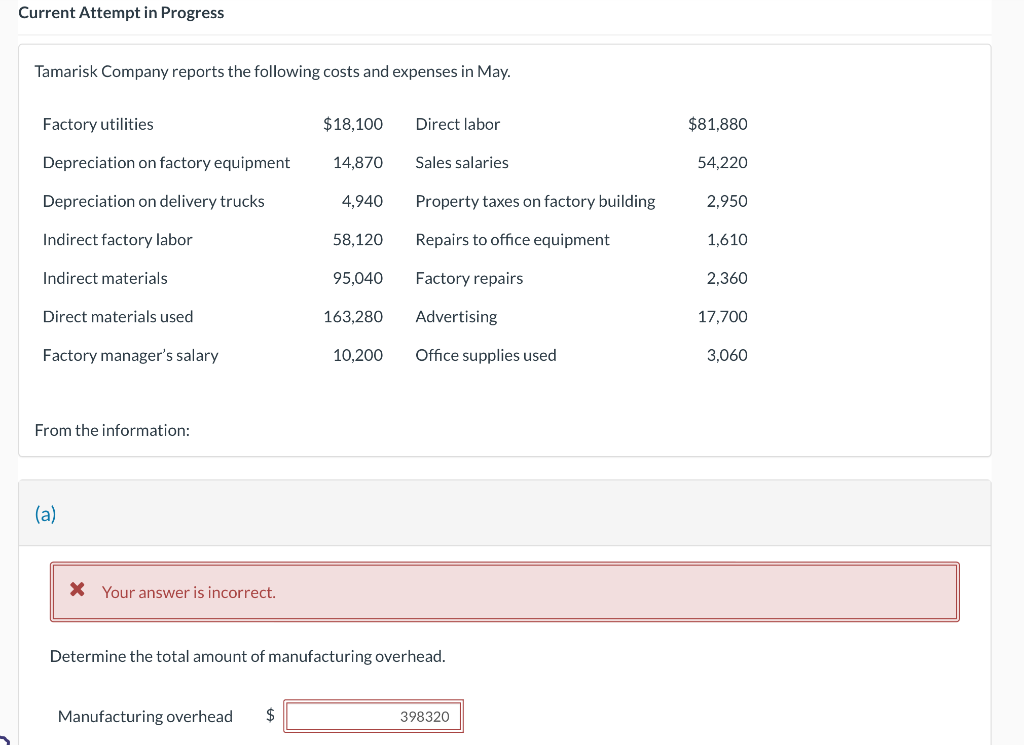Click the 'Sales salaries' label
This screenshot has height=745, width=1024.
462,163
